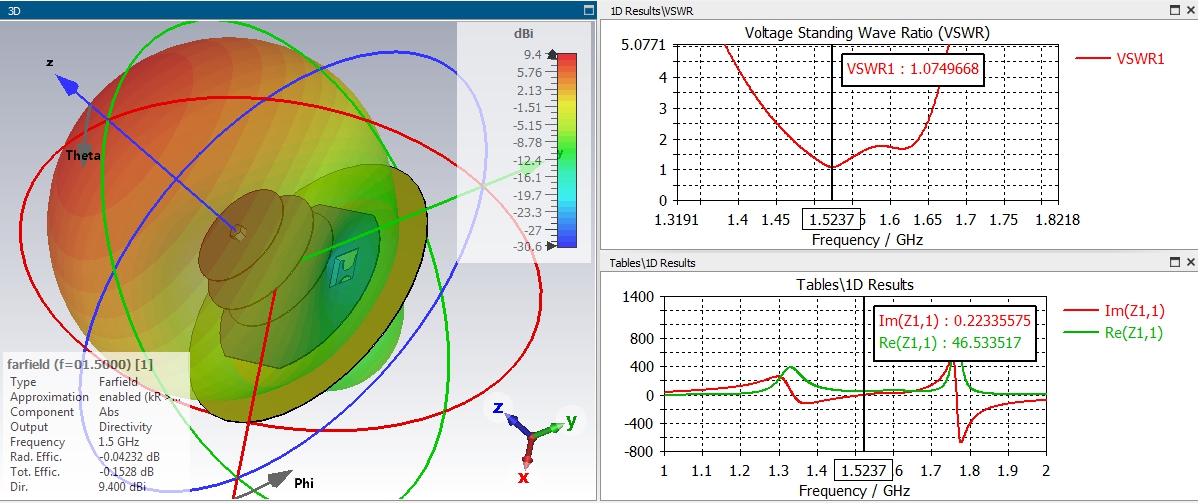
Task: Click the Frequency / GHz label under Tables plot
Action: 854,491
